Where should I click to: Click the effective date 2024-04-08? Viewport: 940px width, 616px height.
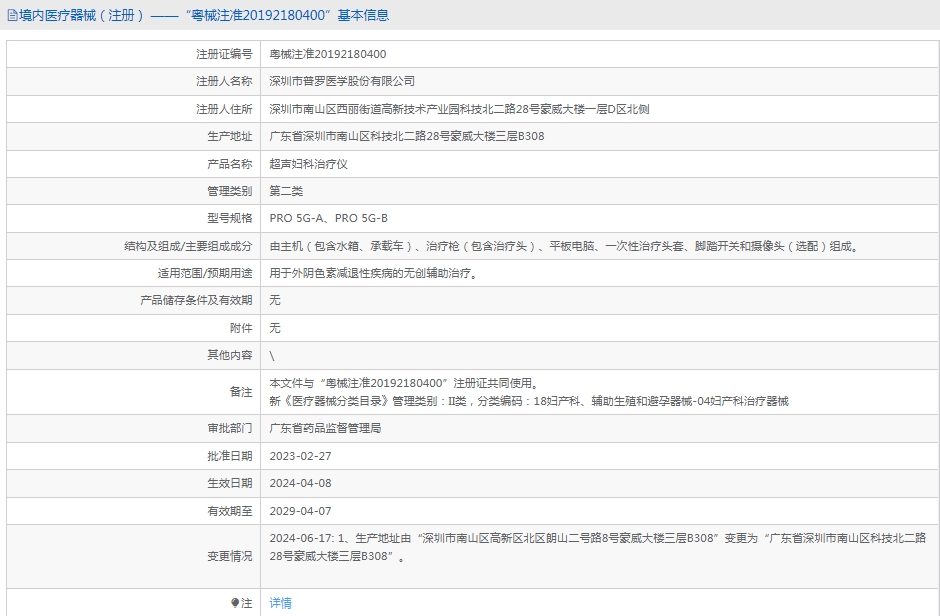coord(298,483)
